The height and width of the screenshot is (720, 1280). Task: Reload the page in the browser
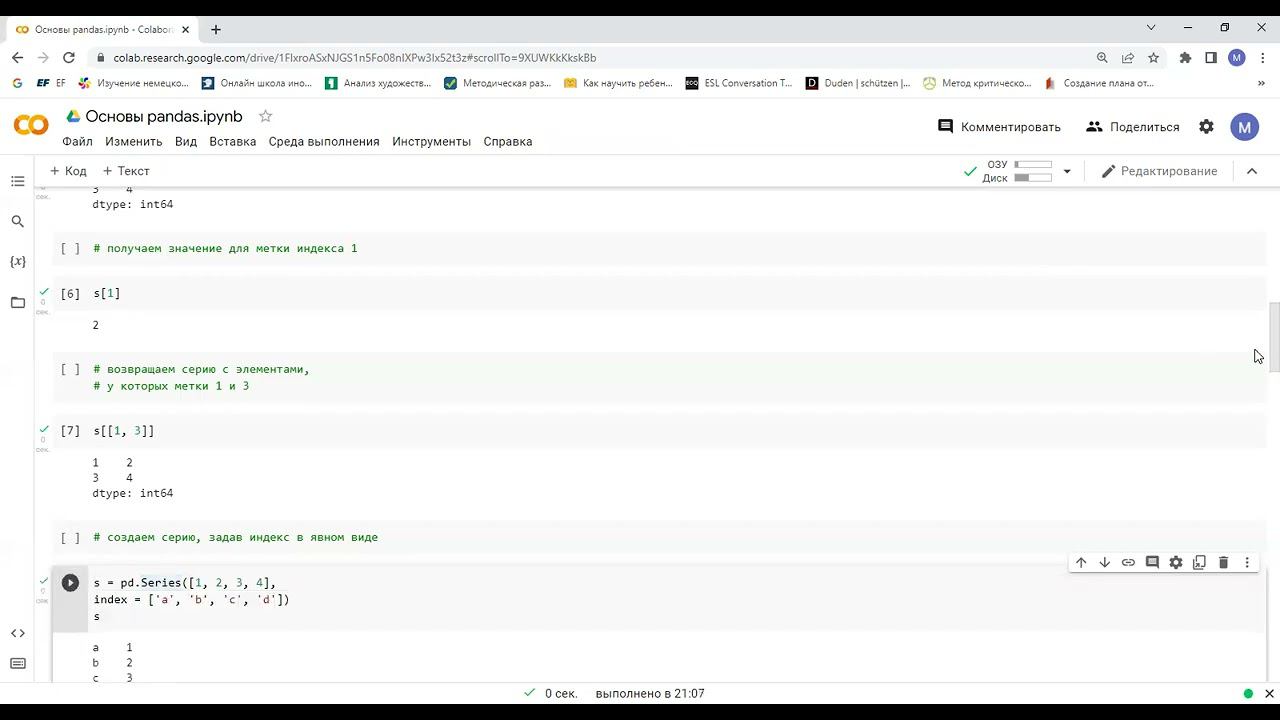(x=69, y=58)
